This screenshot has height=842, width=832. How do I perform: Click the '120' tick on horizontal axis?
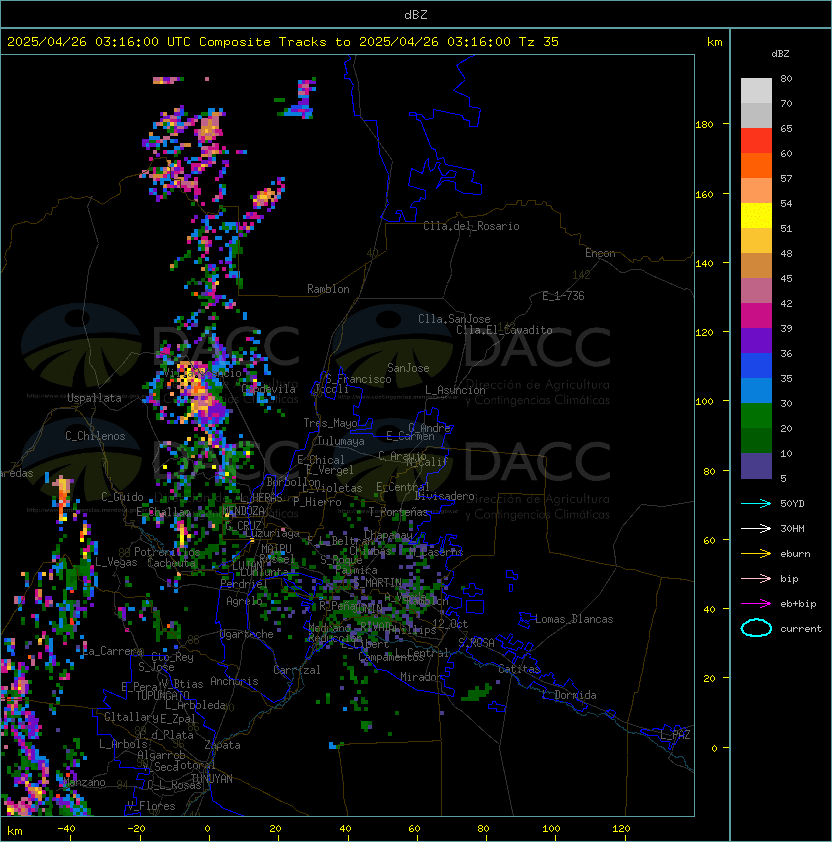(621, 829)
